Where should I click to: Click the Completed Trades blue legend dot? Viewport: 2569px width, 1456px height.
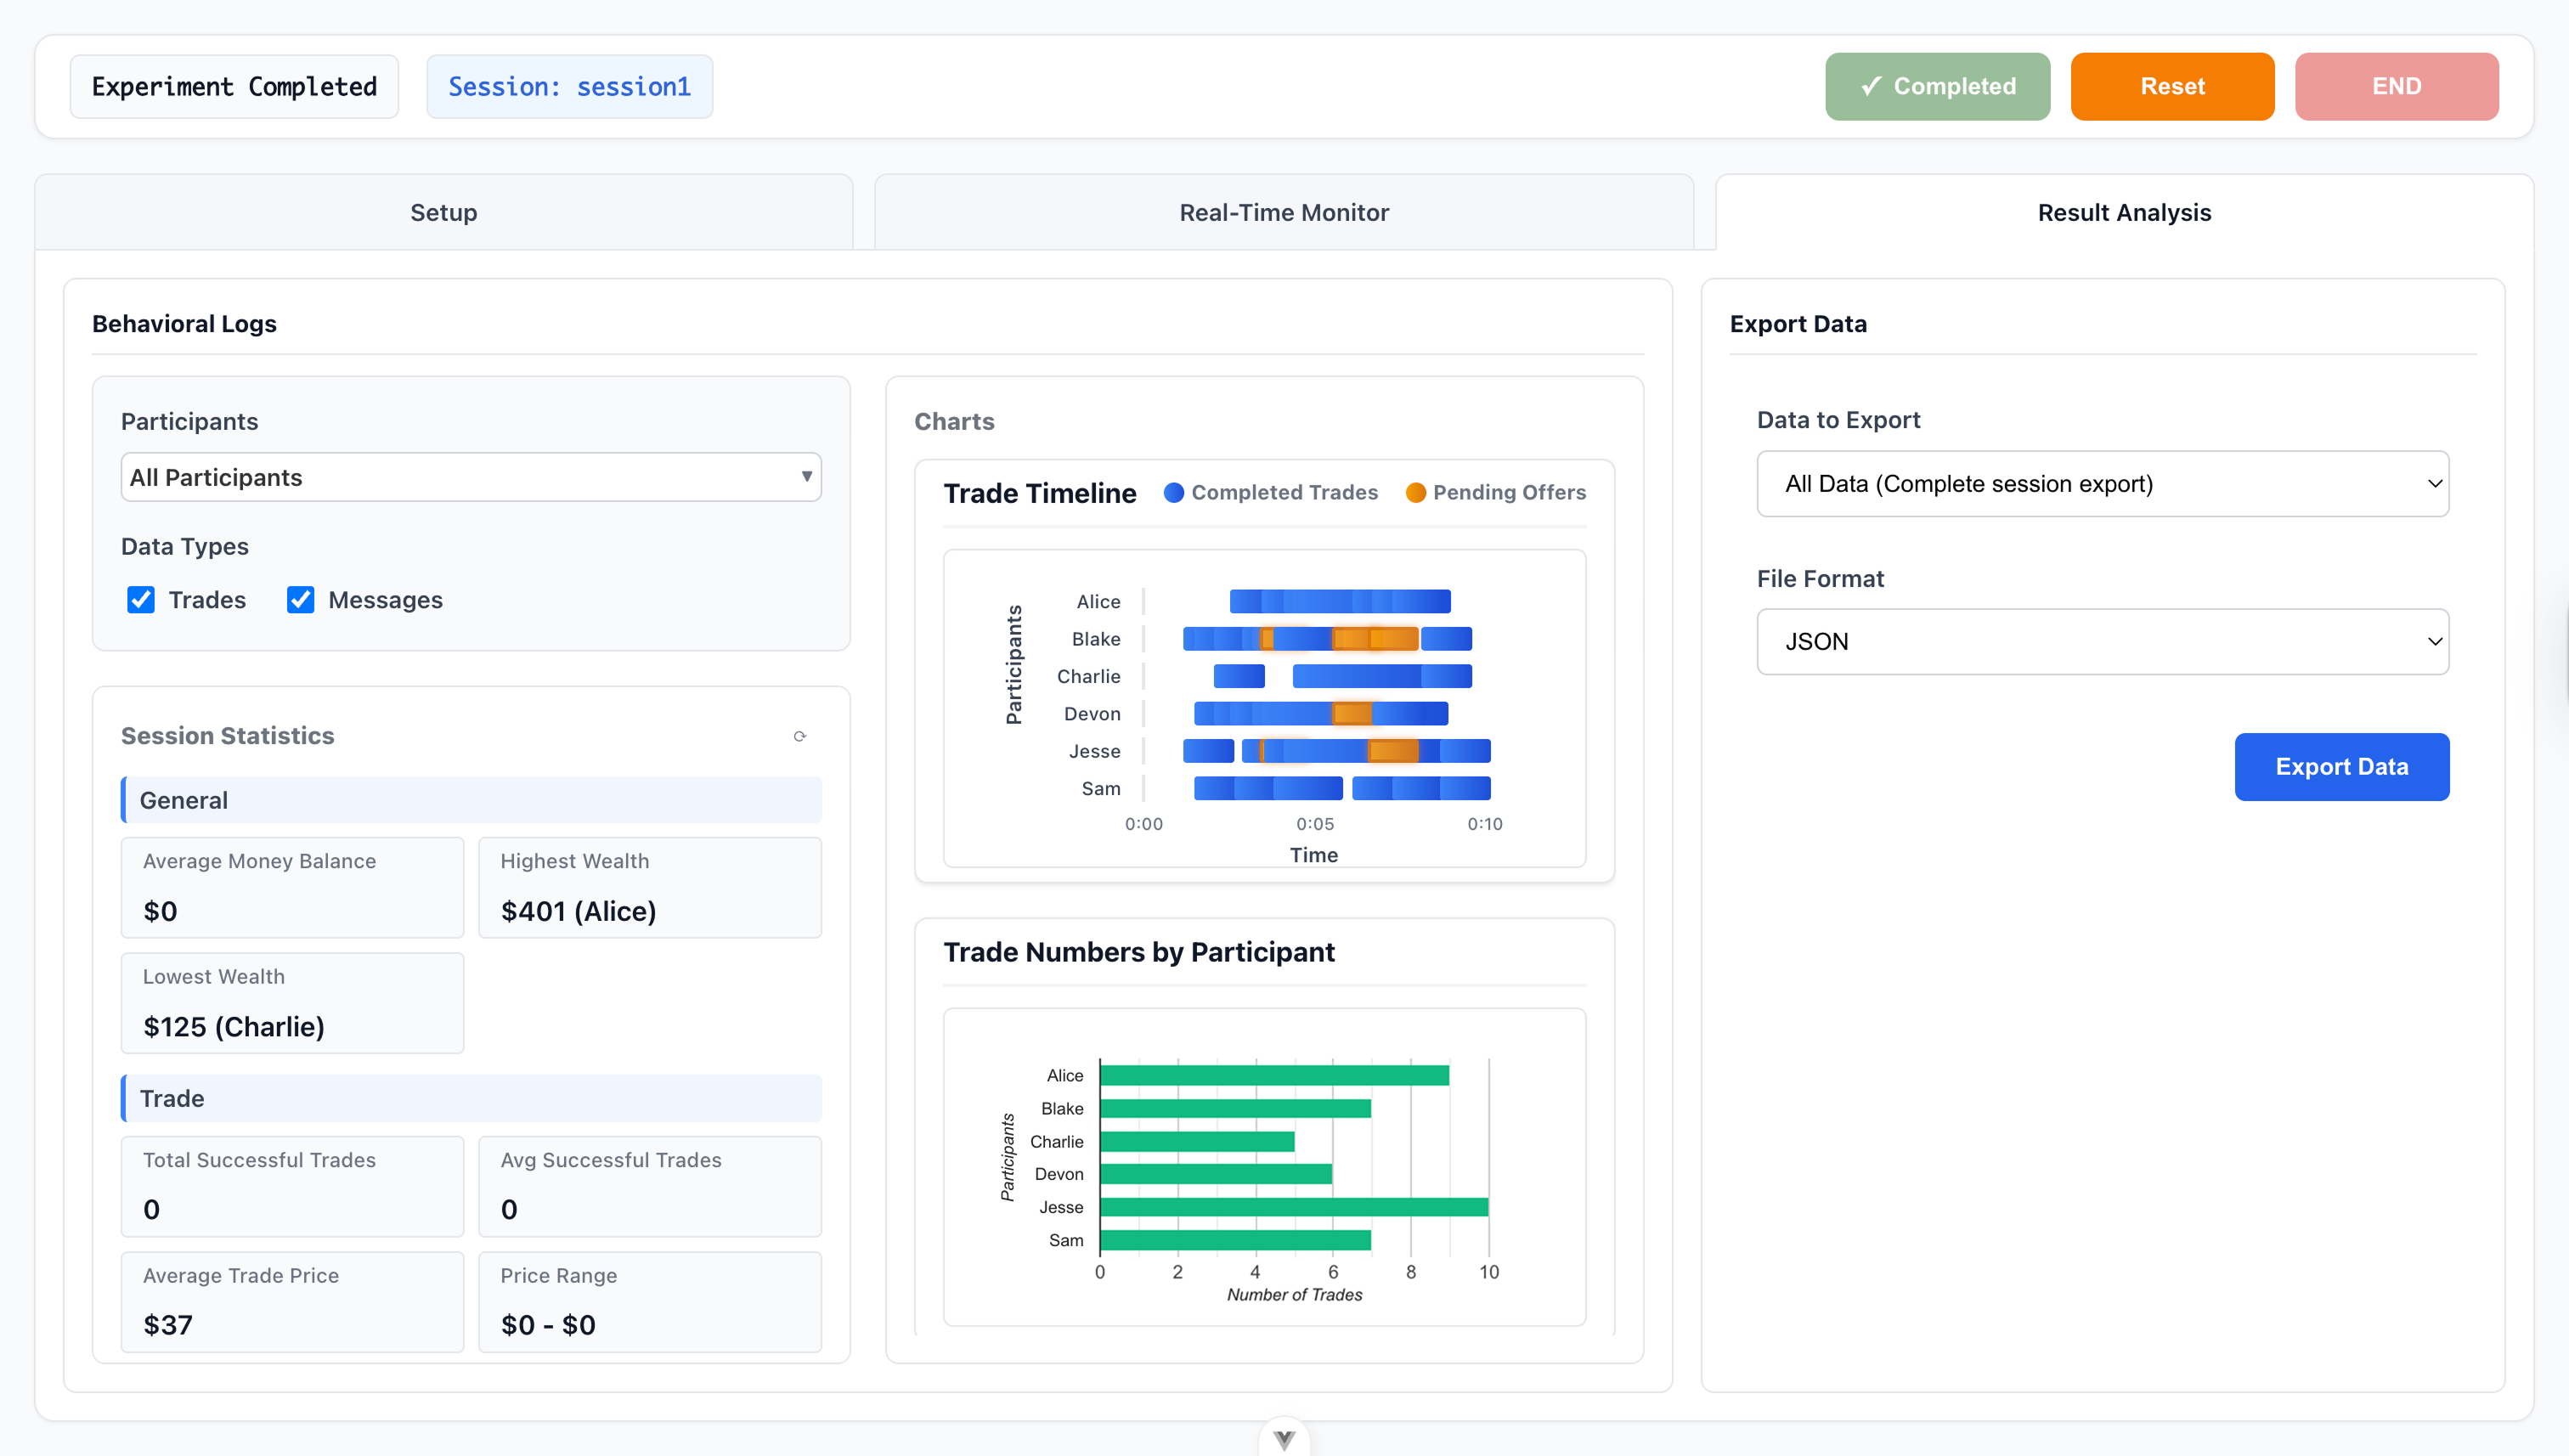coord(1174,492)
